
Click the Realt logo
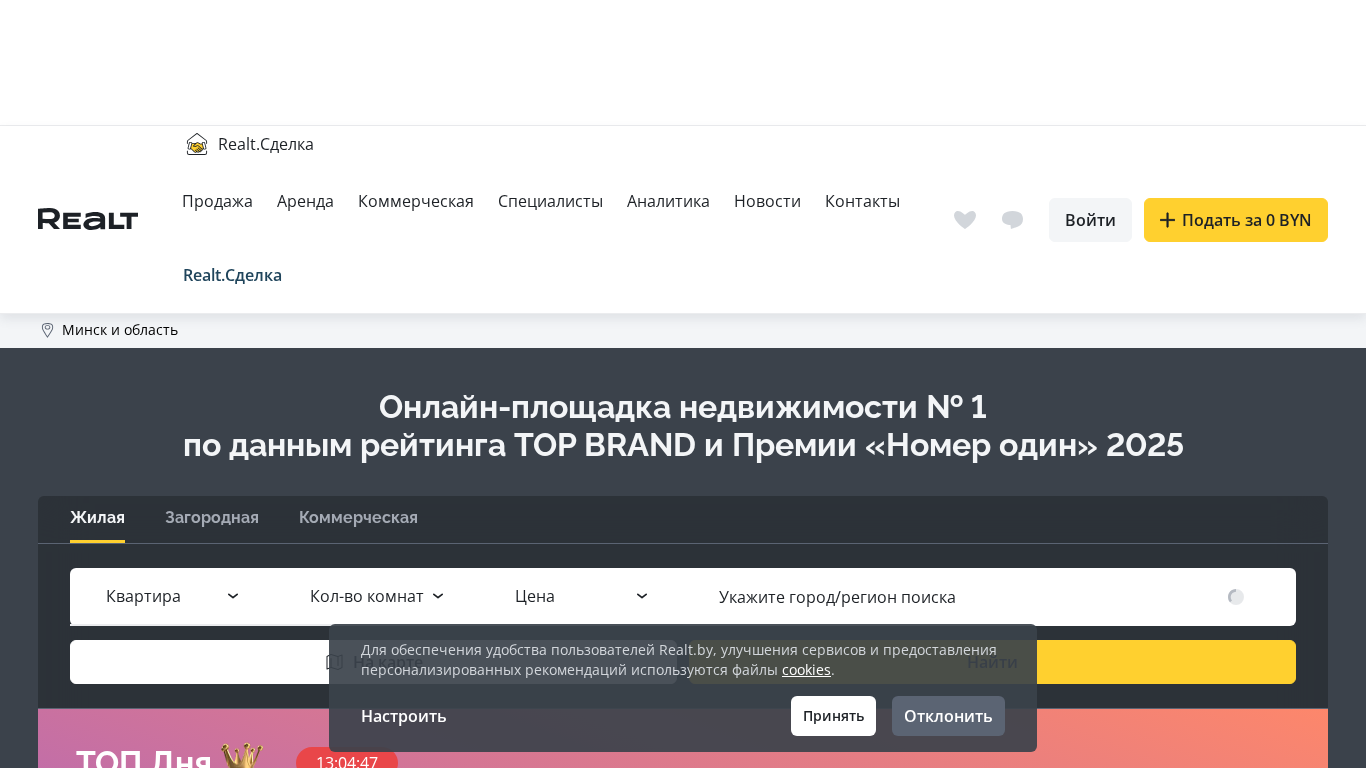tap(88, 219)
